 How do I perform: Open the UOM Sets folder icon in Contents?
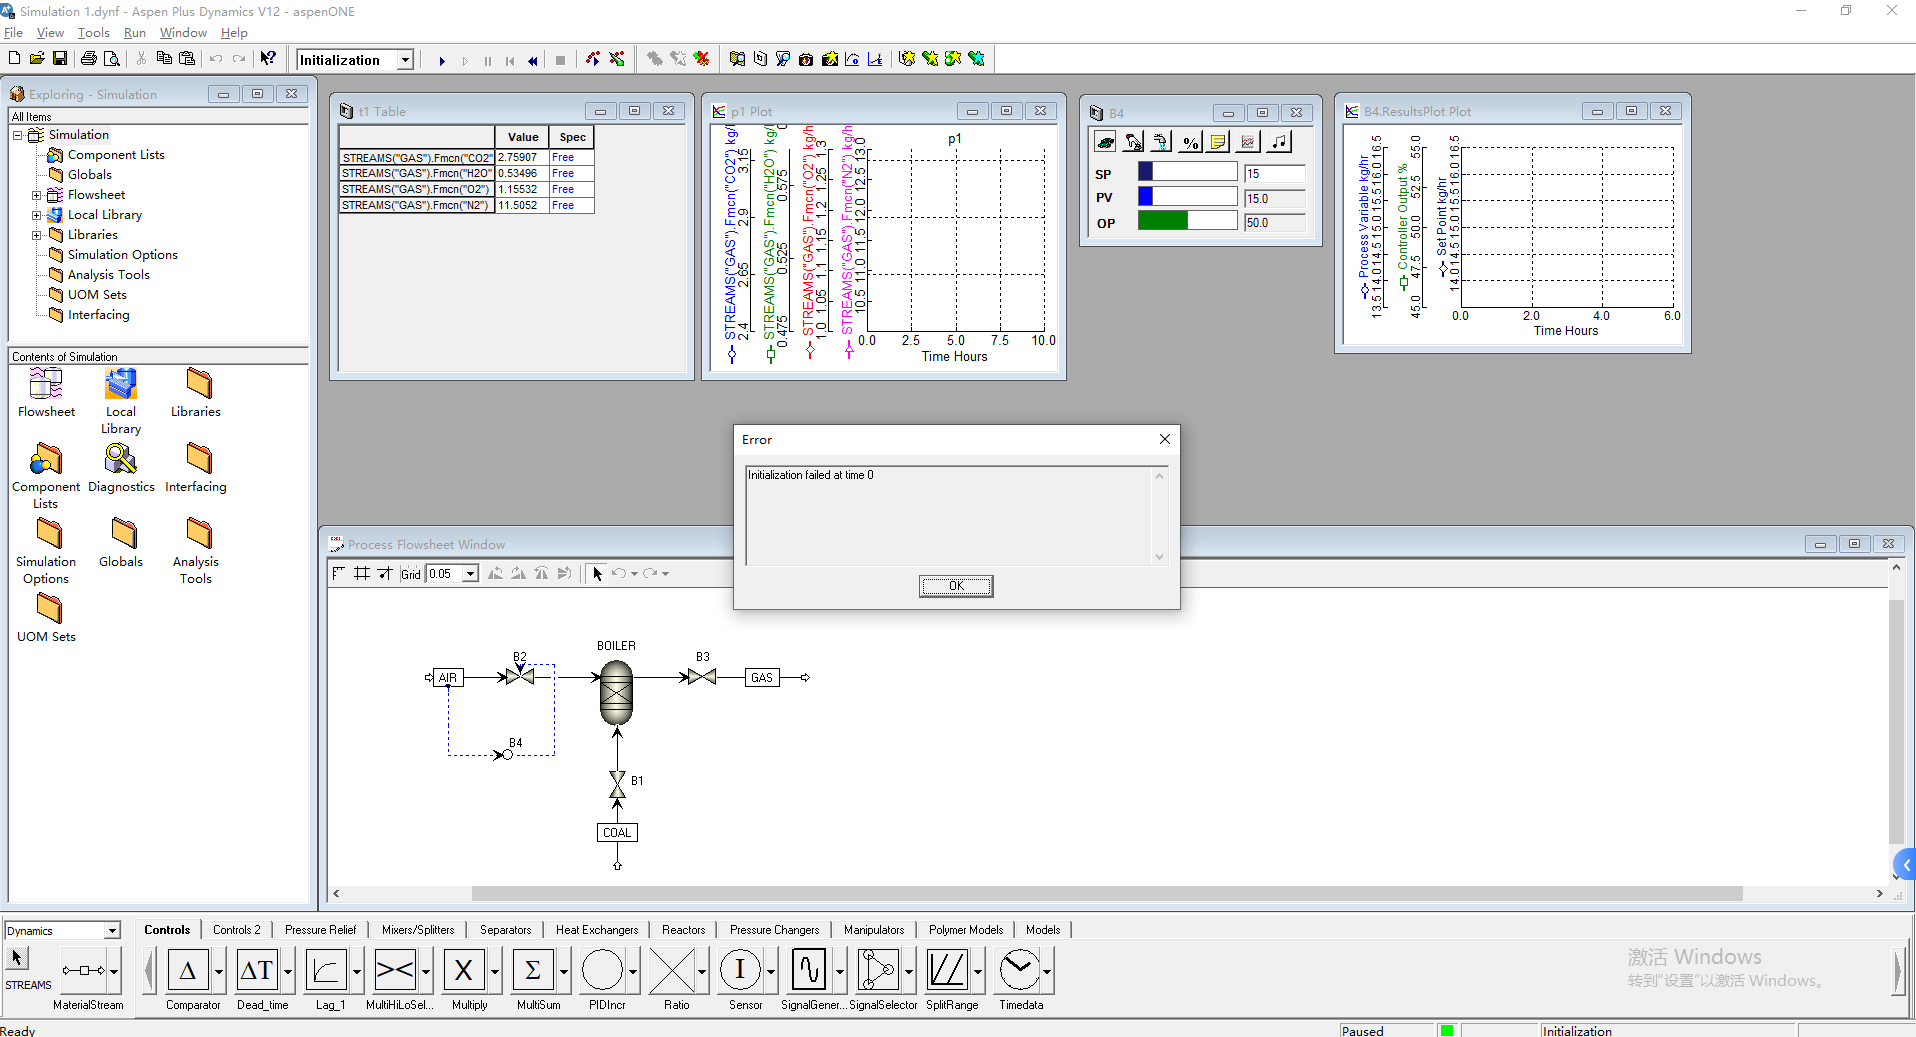tap(48, 608)
